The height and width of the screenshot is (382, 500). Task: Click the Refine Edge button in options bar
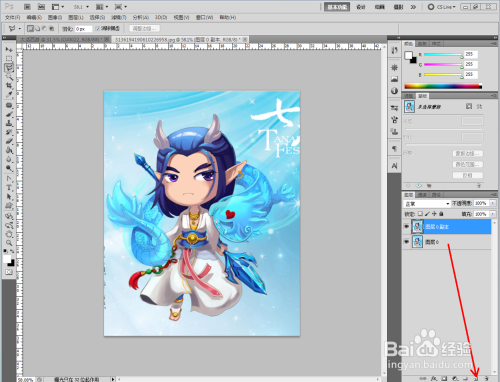click(x=144, y=29)
